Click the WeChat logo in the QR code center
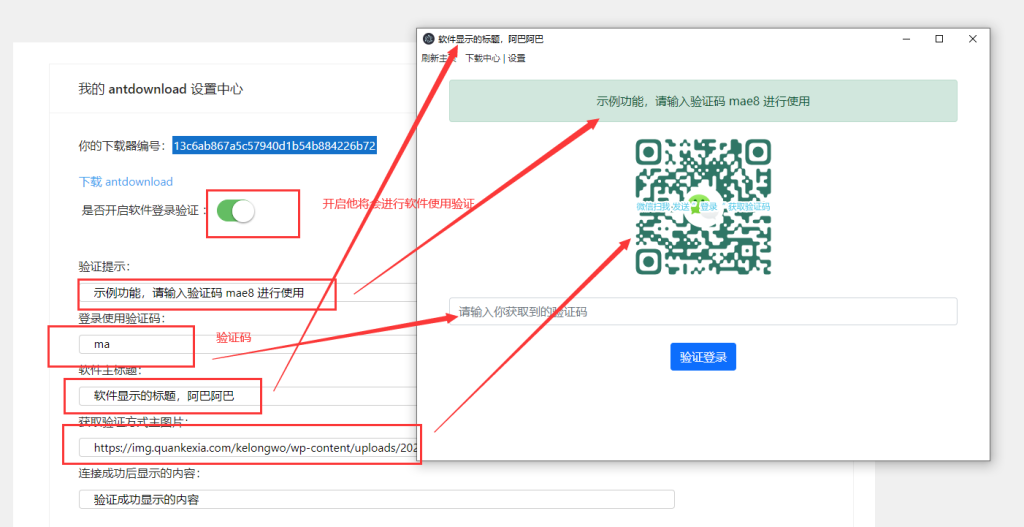 tap(703, 207)
